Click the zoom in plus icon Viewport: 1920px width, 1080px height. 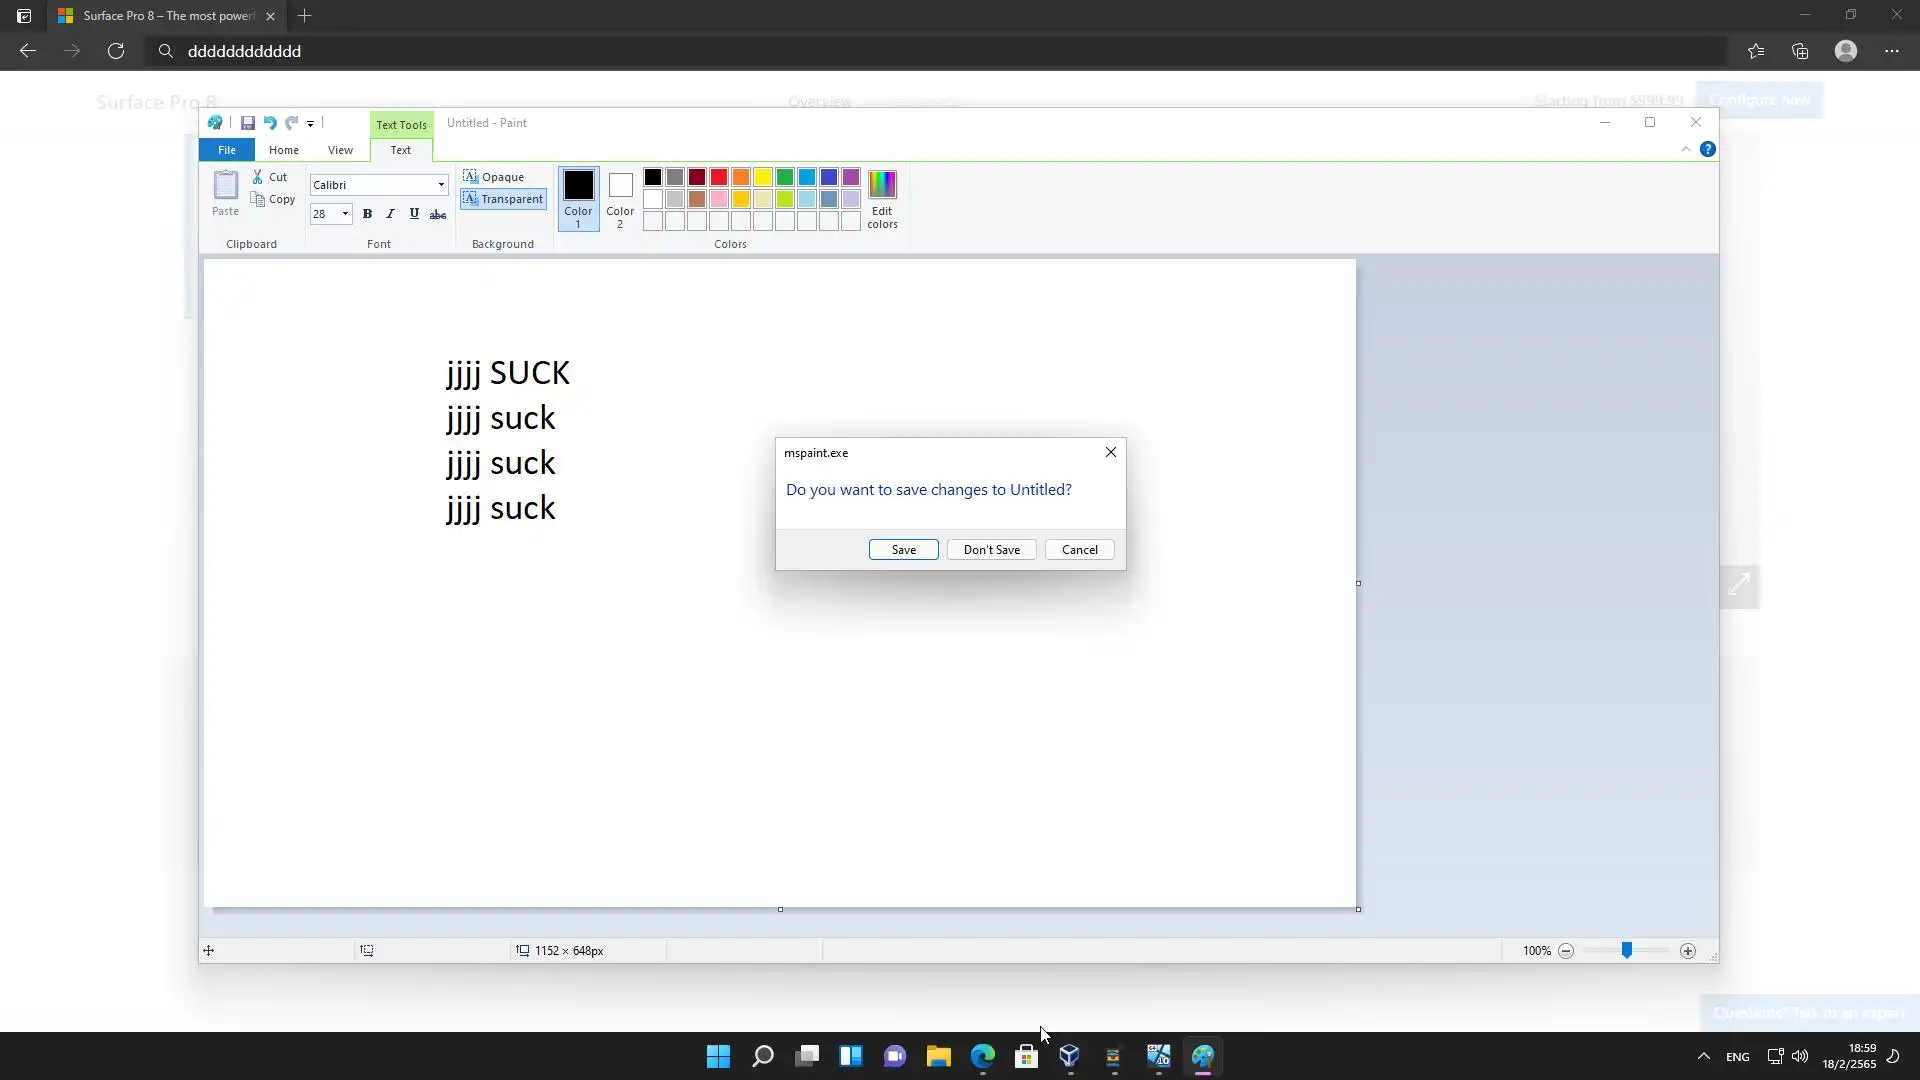(x=1688, y=951)
